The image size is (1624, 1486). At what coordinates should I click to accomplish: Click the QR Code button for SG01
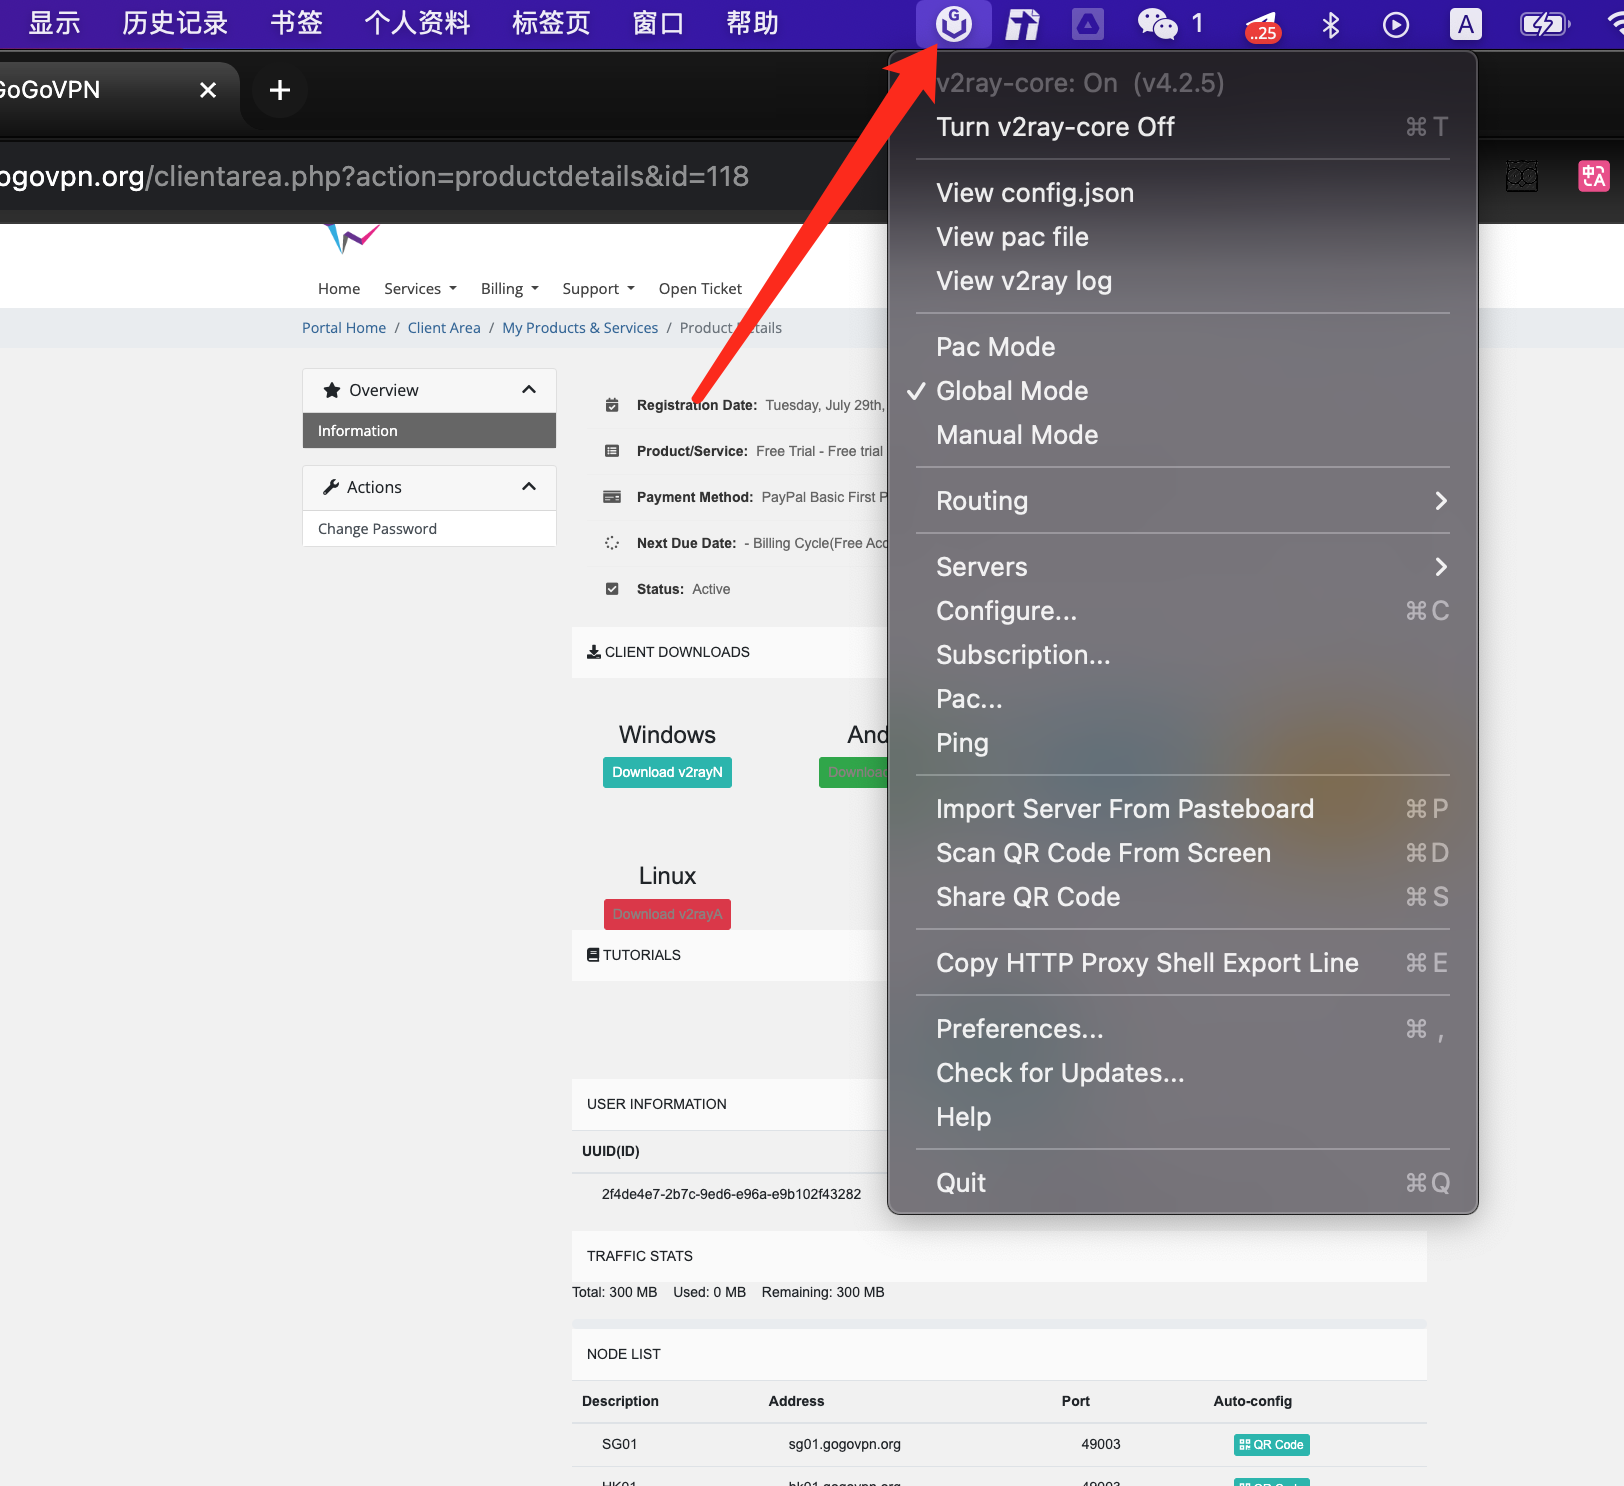(x=1272, y=1445)
